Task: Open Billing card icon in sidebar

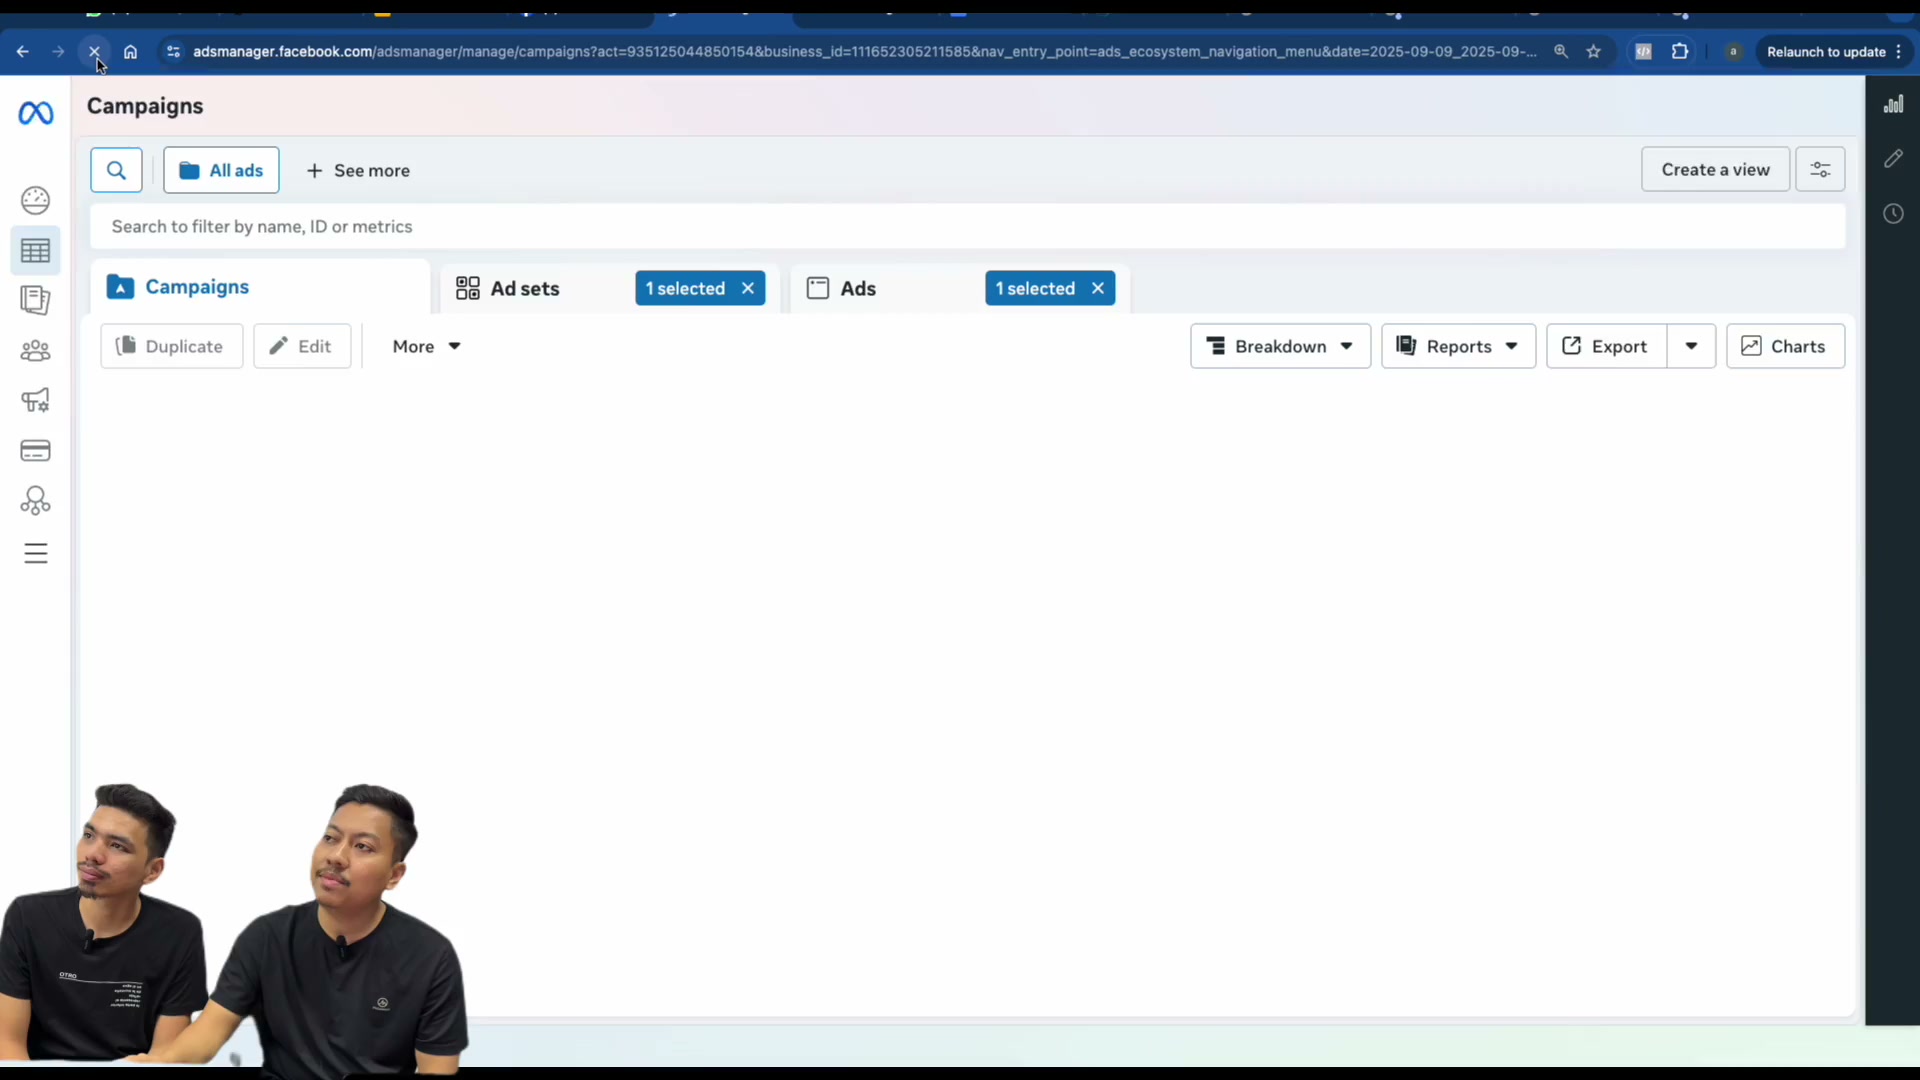Action: coord(35,451)
